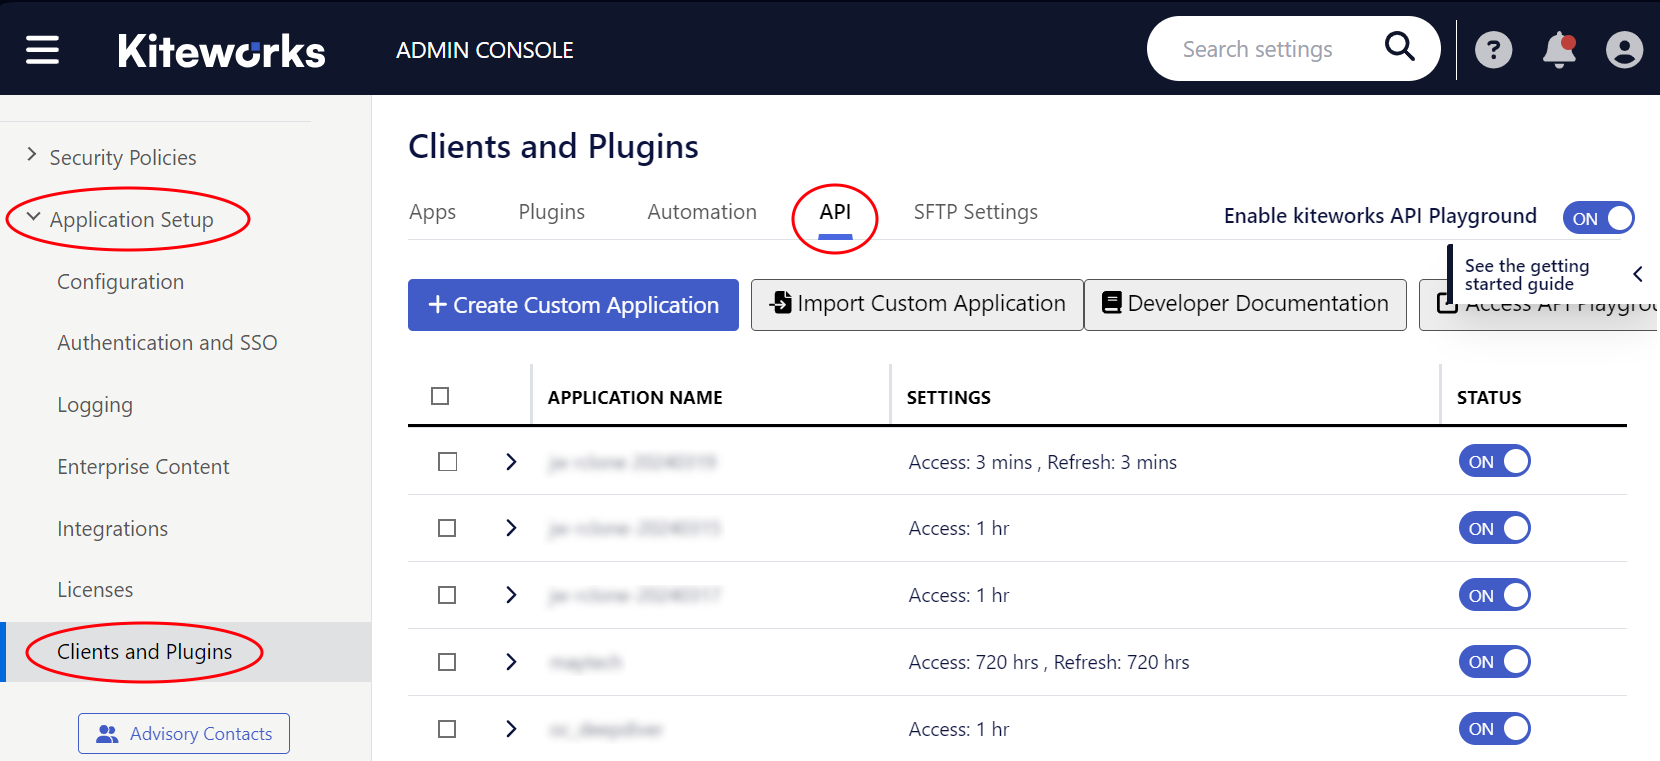Viewport: 1660px width, 761px height.
Task: Turn off status toggle for second application row
Action: (1494, 528)
